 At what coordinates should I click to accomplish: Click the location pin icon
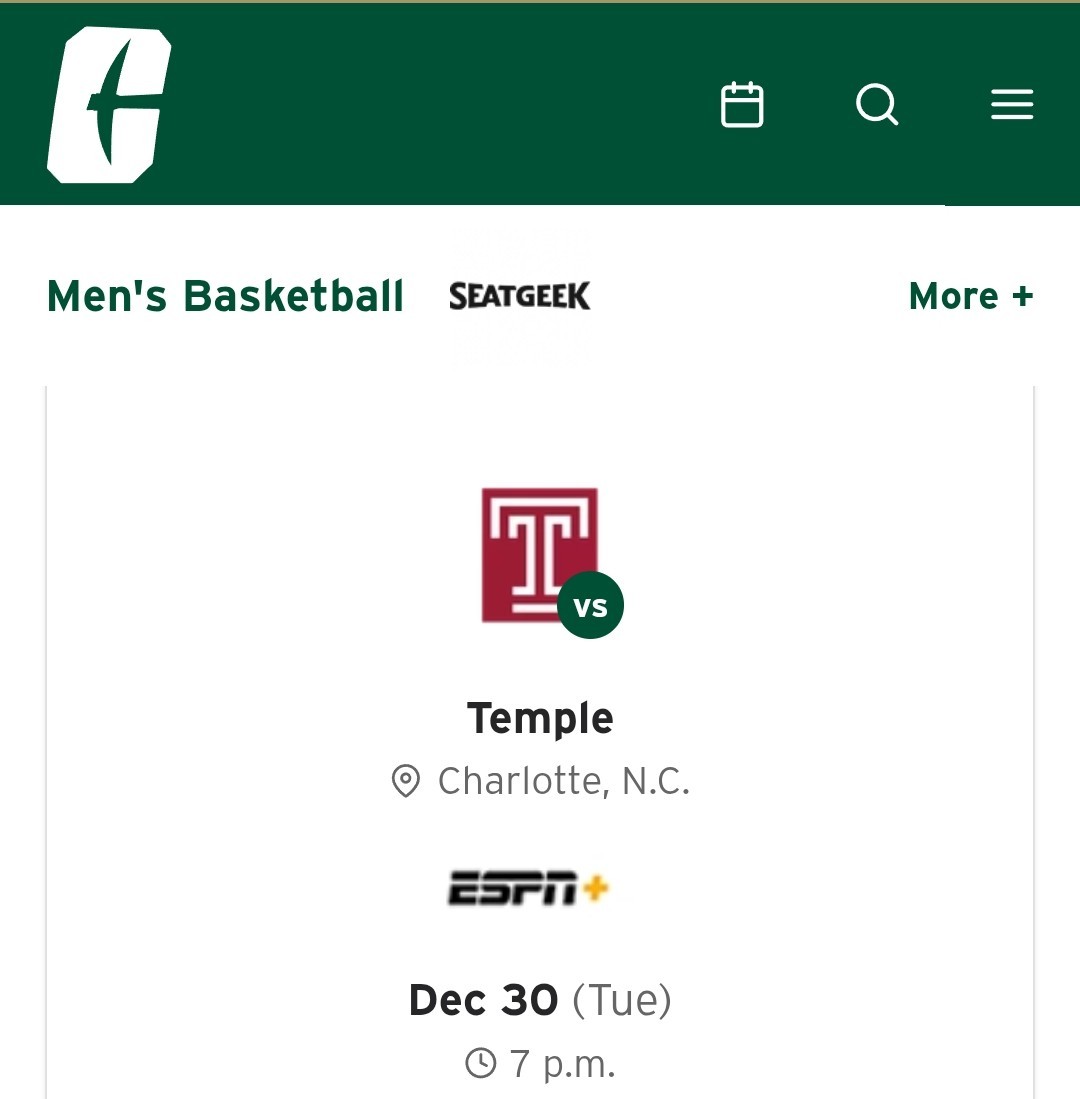coord(405,781)
